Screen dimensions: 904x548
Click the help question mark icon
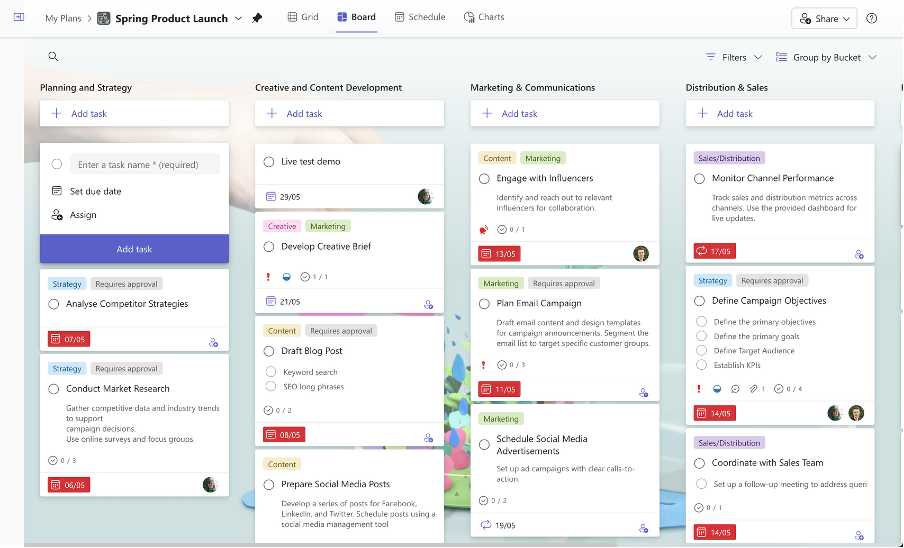(x=871, y=18)
